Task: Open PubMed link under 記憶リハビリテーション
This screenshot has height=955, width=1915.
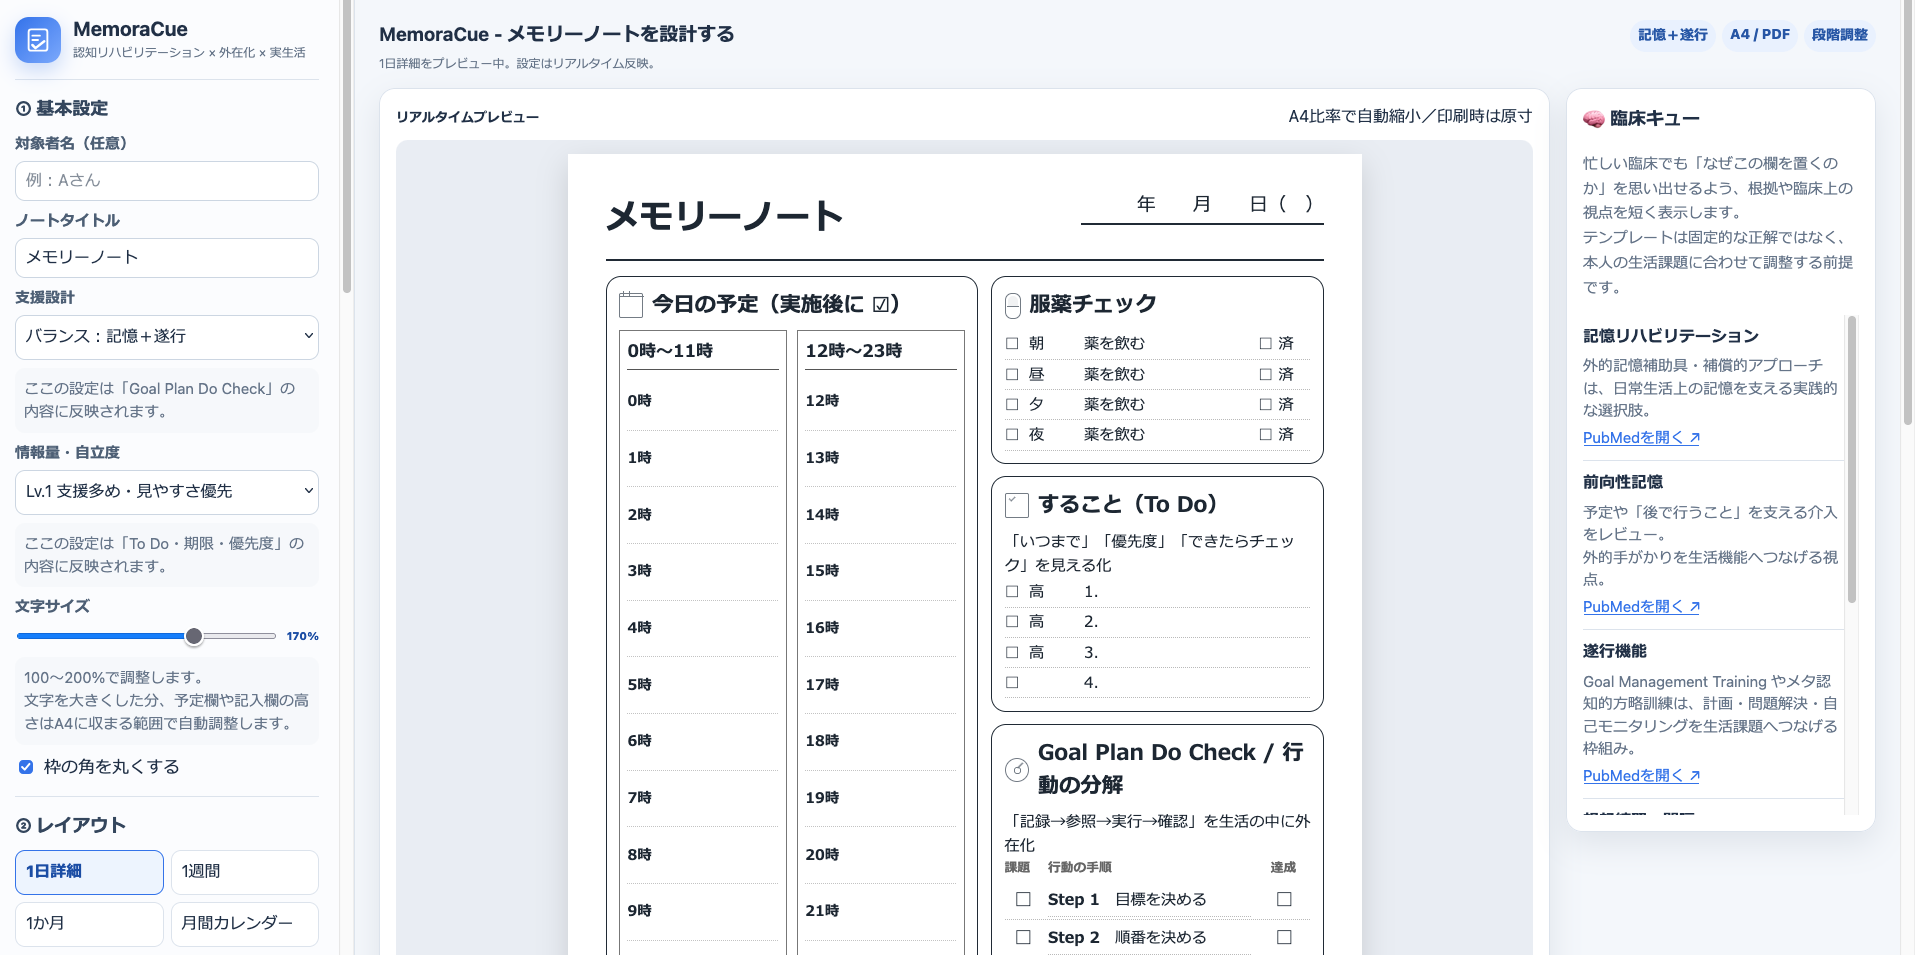Action: (x=1641, y=438)
